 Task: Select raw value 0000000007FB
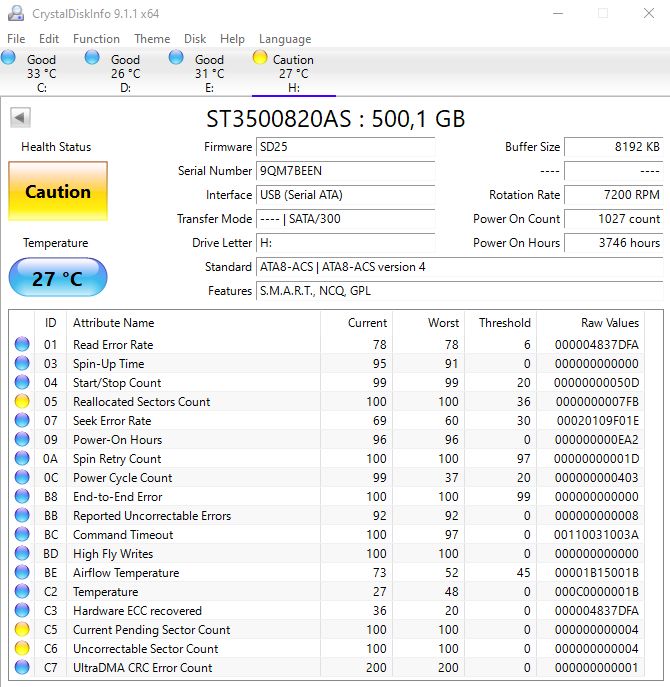597,402
